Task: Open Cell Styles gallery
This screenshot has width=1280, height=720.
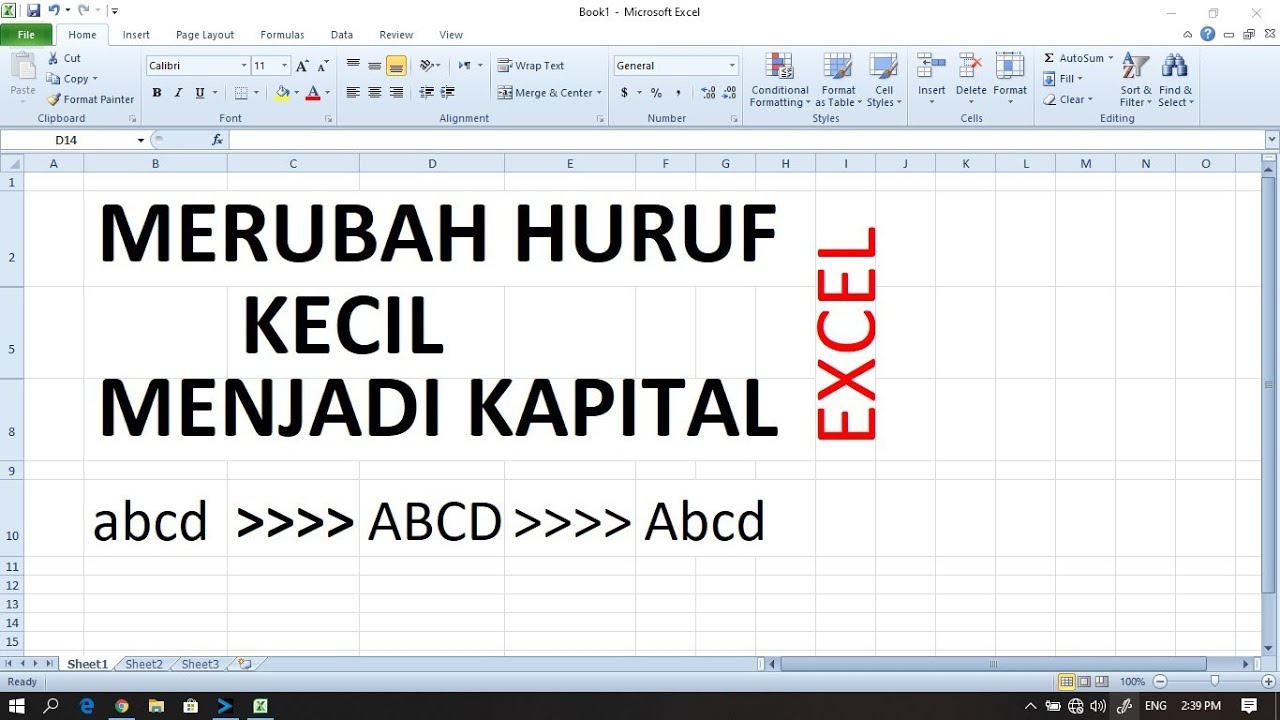Action: 883,80
